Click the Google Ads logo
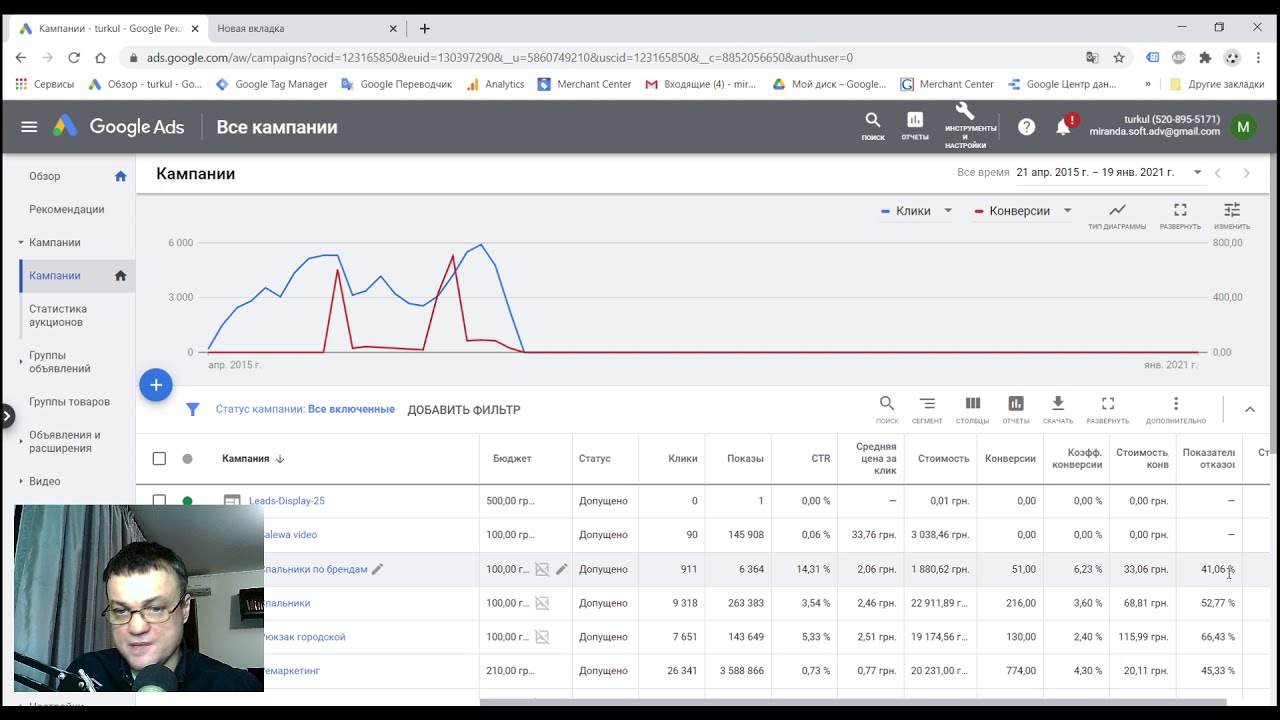 click(118, 127)
